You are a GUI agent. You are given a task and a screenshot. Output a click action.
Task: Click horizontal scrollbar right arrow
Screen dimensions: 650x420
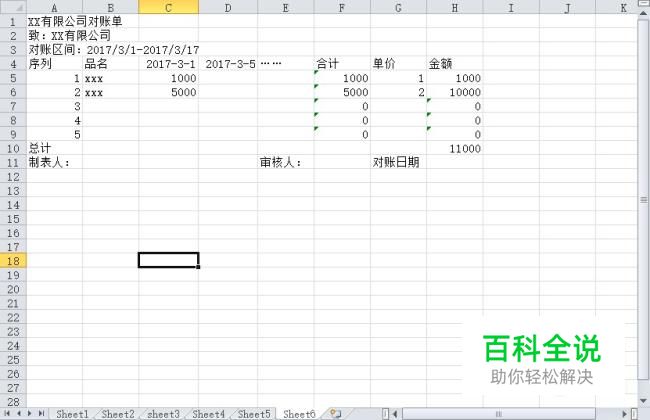[624, 414]
